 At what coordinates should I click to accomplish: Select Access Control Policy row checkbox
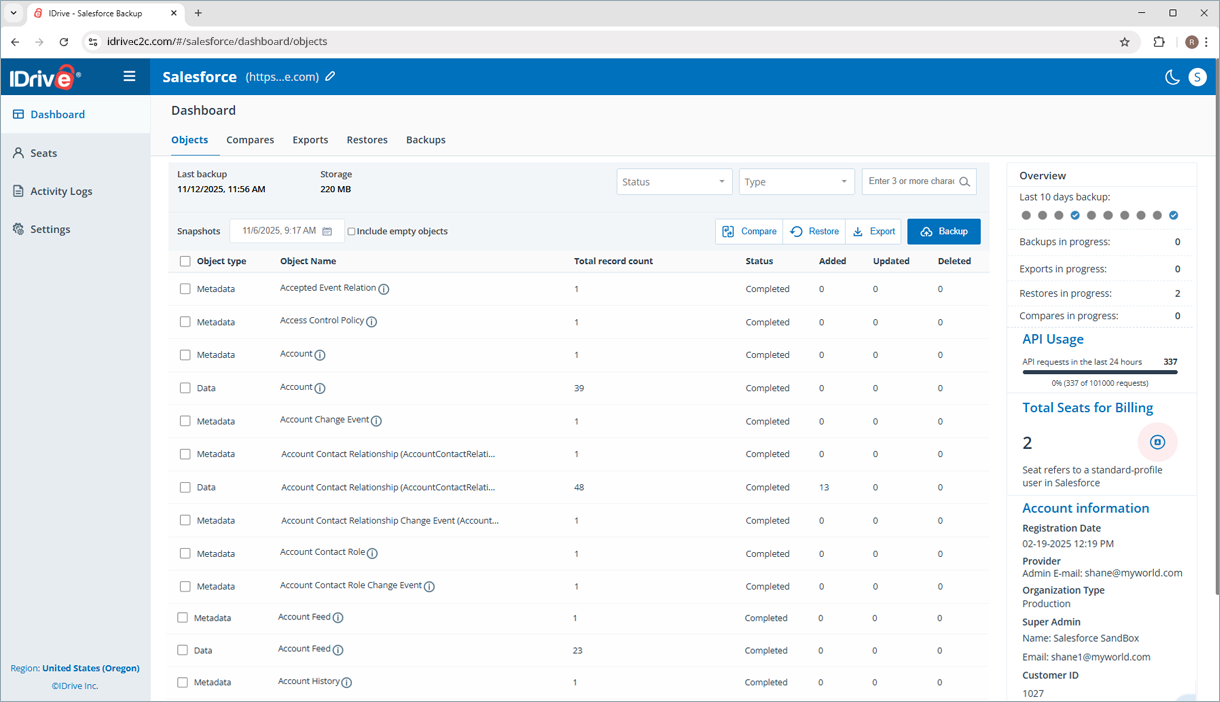click(x=185, y=322)
